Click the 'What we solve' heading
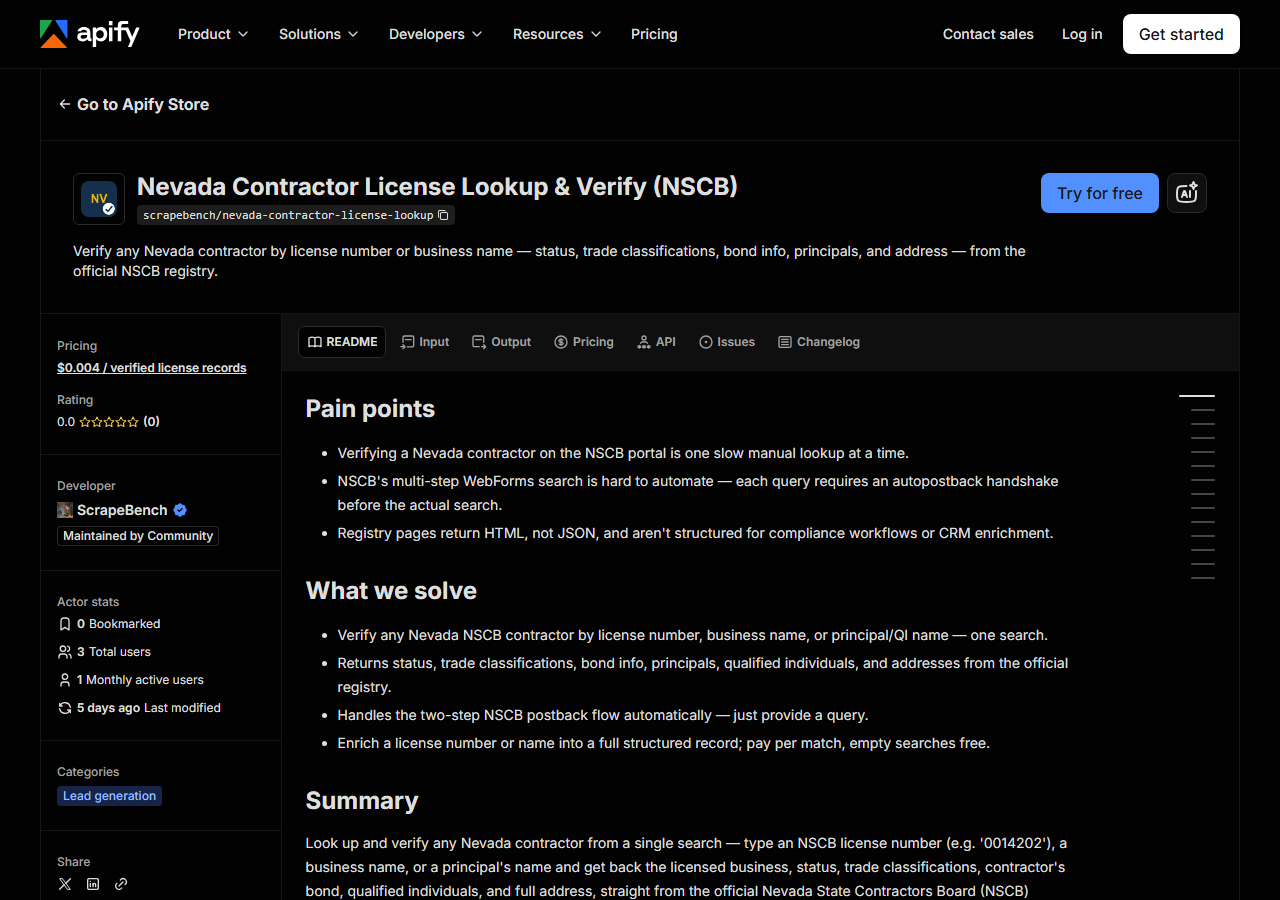 click(x=391, y=591)
